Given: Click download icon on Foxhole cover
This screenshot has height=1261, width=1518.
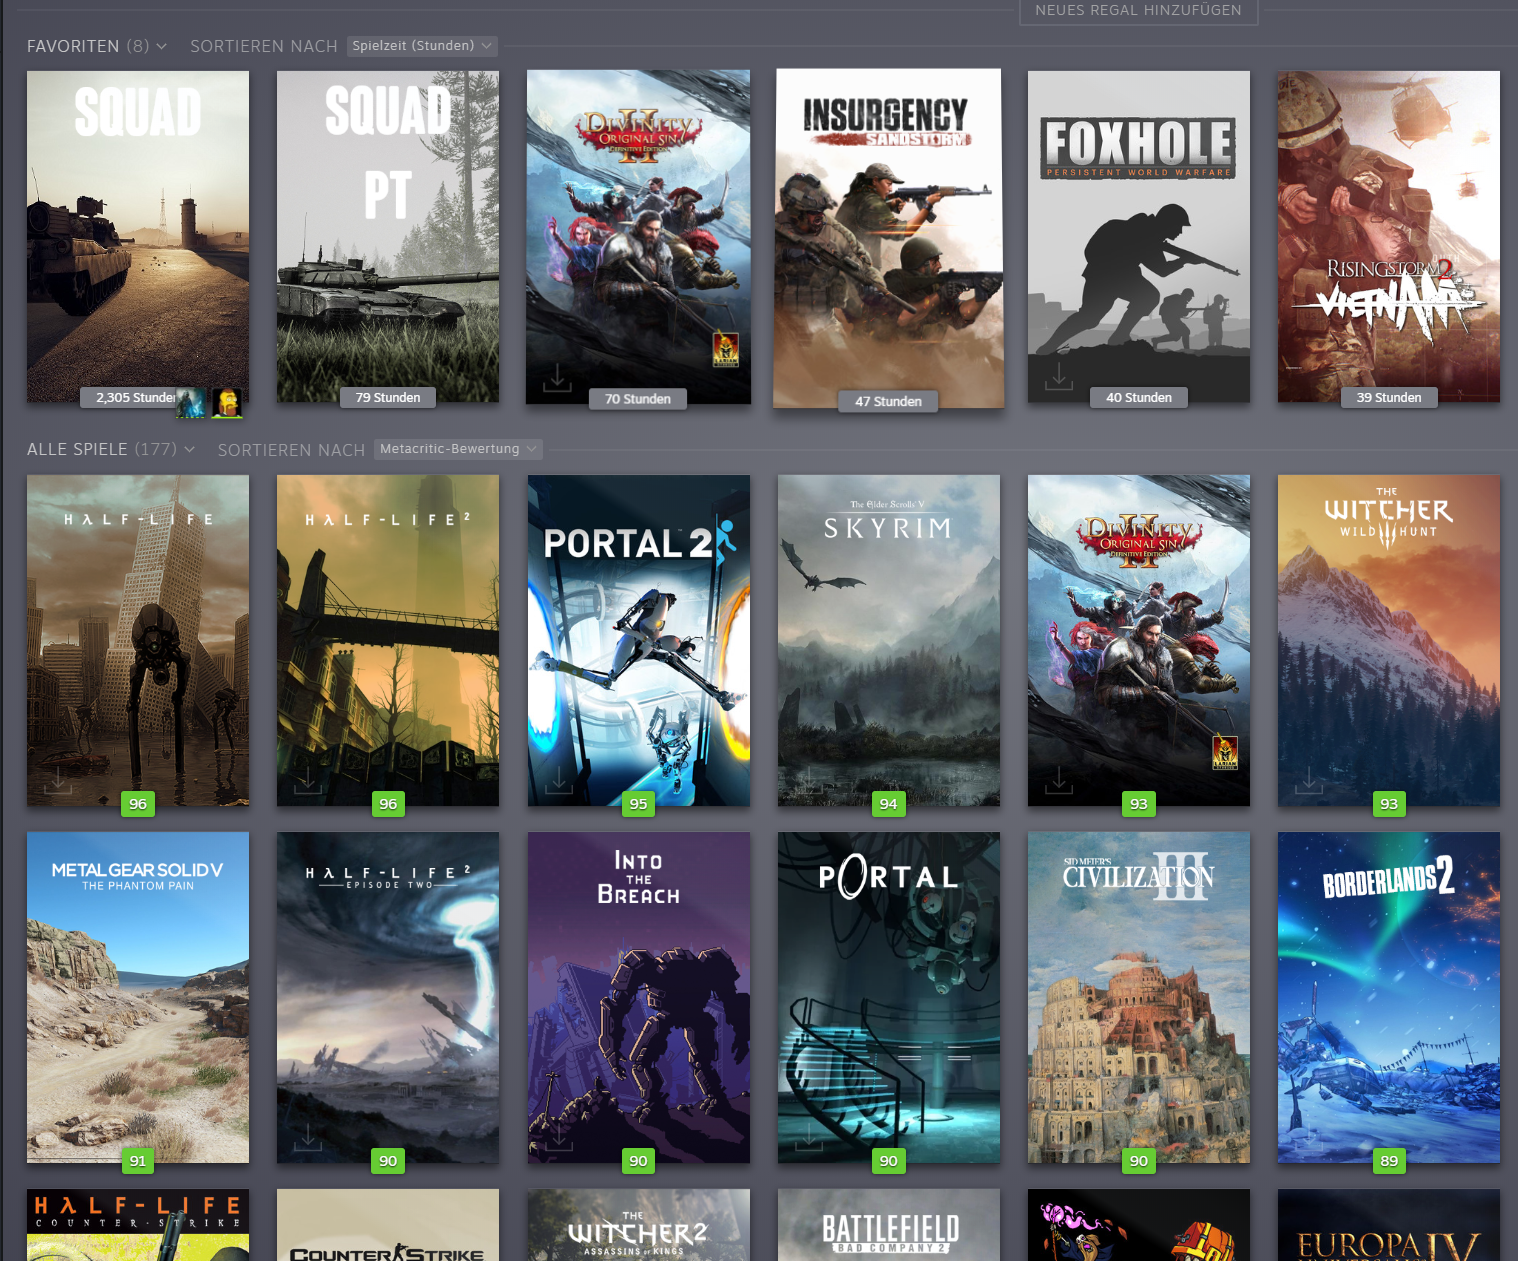Looking at the screenshot, I should coord(1059,376).
